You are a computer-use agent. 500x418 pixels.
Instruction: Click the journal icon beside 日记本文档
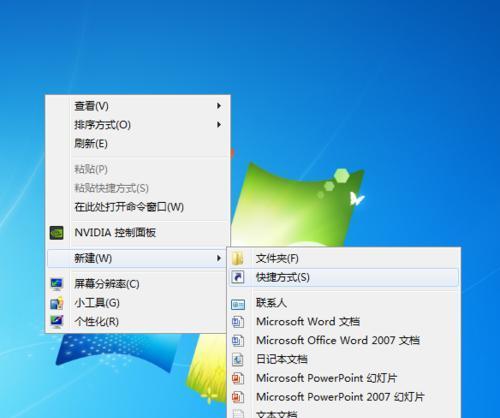pyautogui.click(x=238, y=359)
